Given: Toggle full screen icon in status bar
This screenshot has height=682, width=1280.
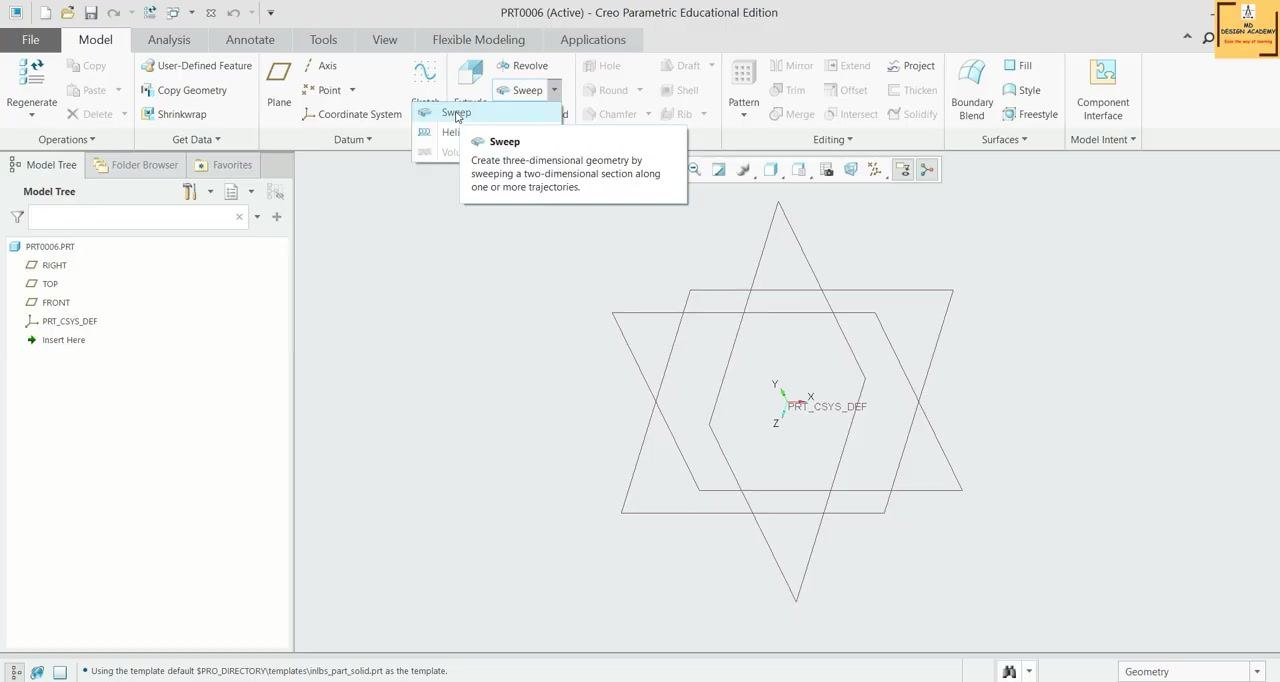Looking at the screenshot, I should [x=60, y=672].
